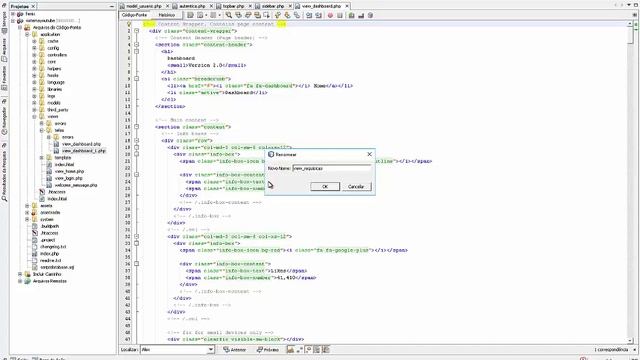Expand the models folder

(x=34, y=103)
